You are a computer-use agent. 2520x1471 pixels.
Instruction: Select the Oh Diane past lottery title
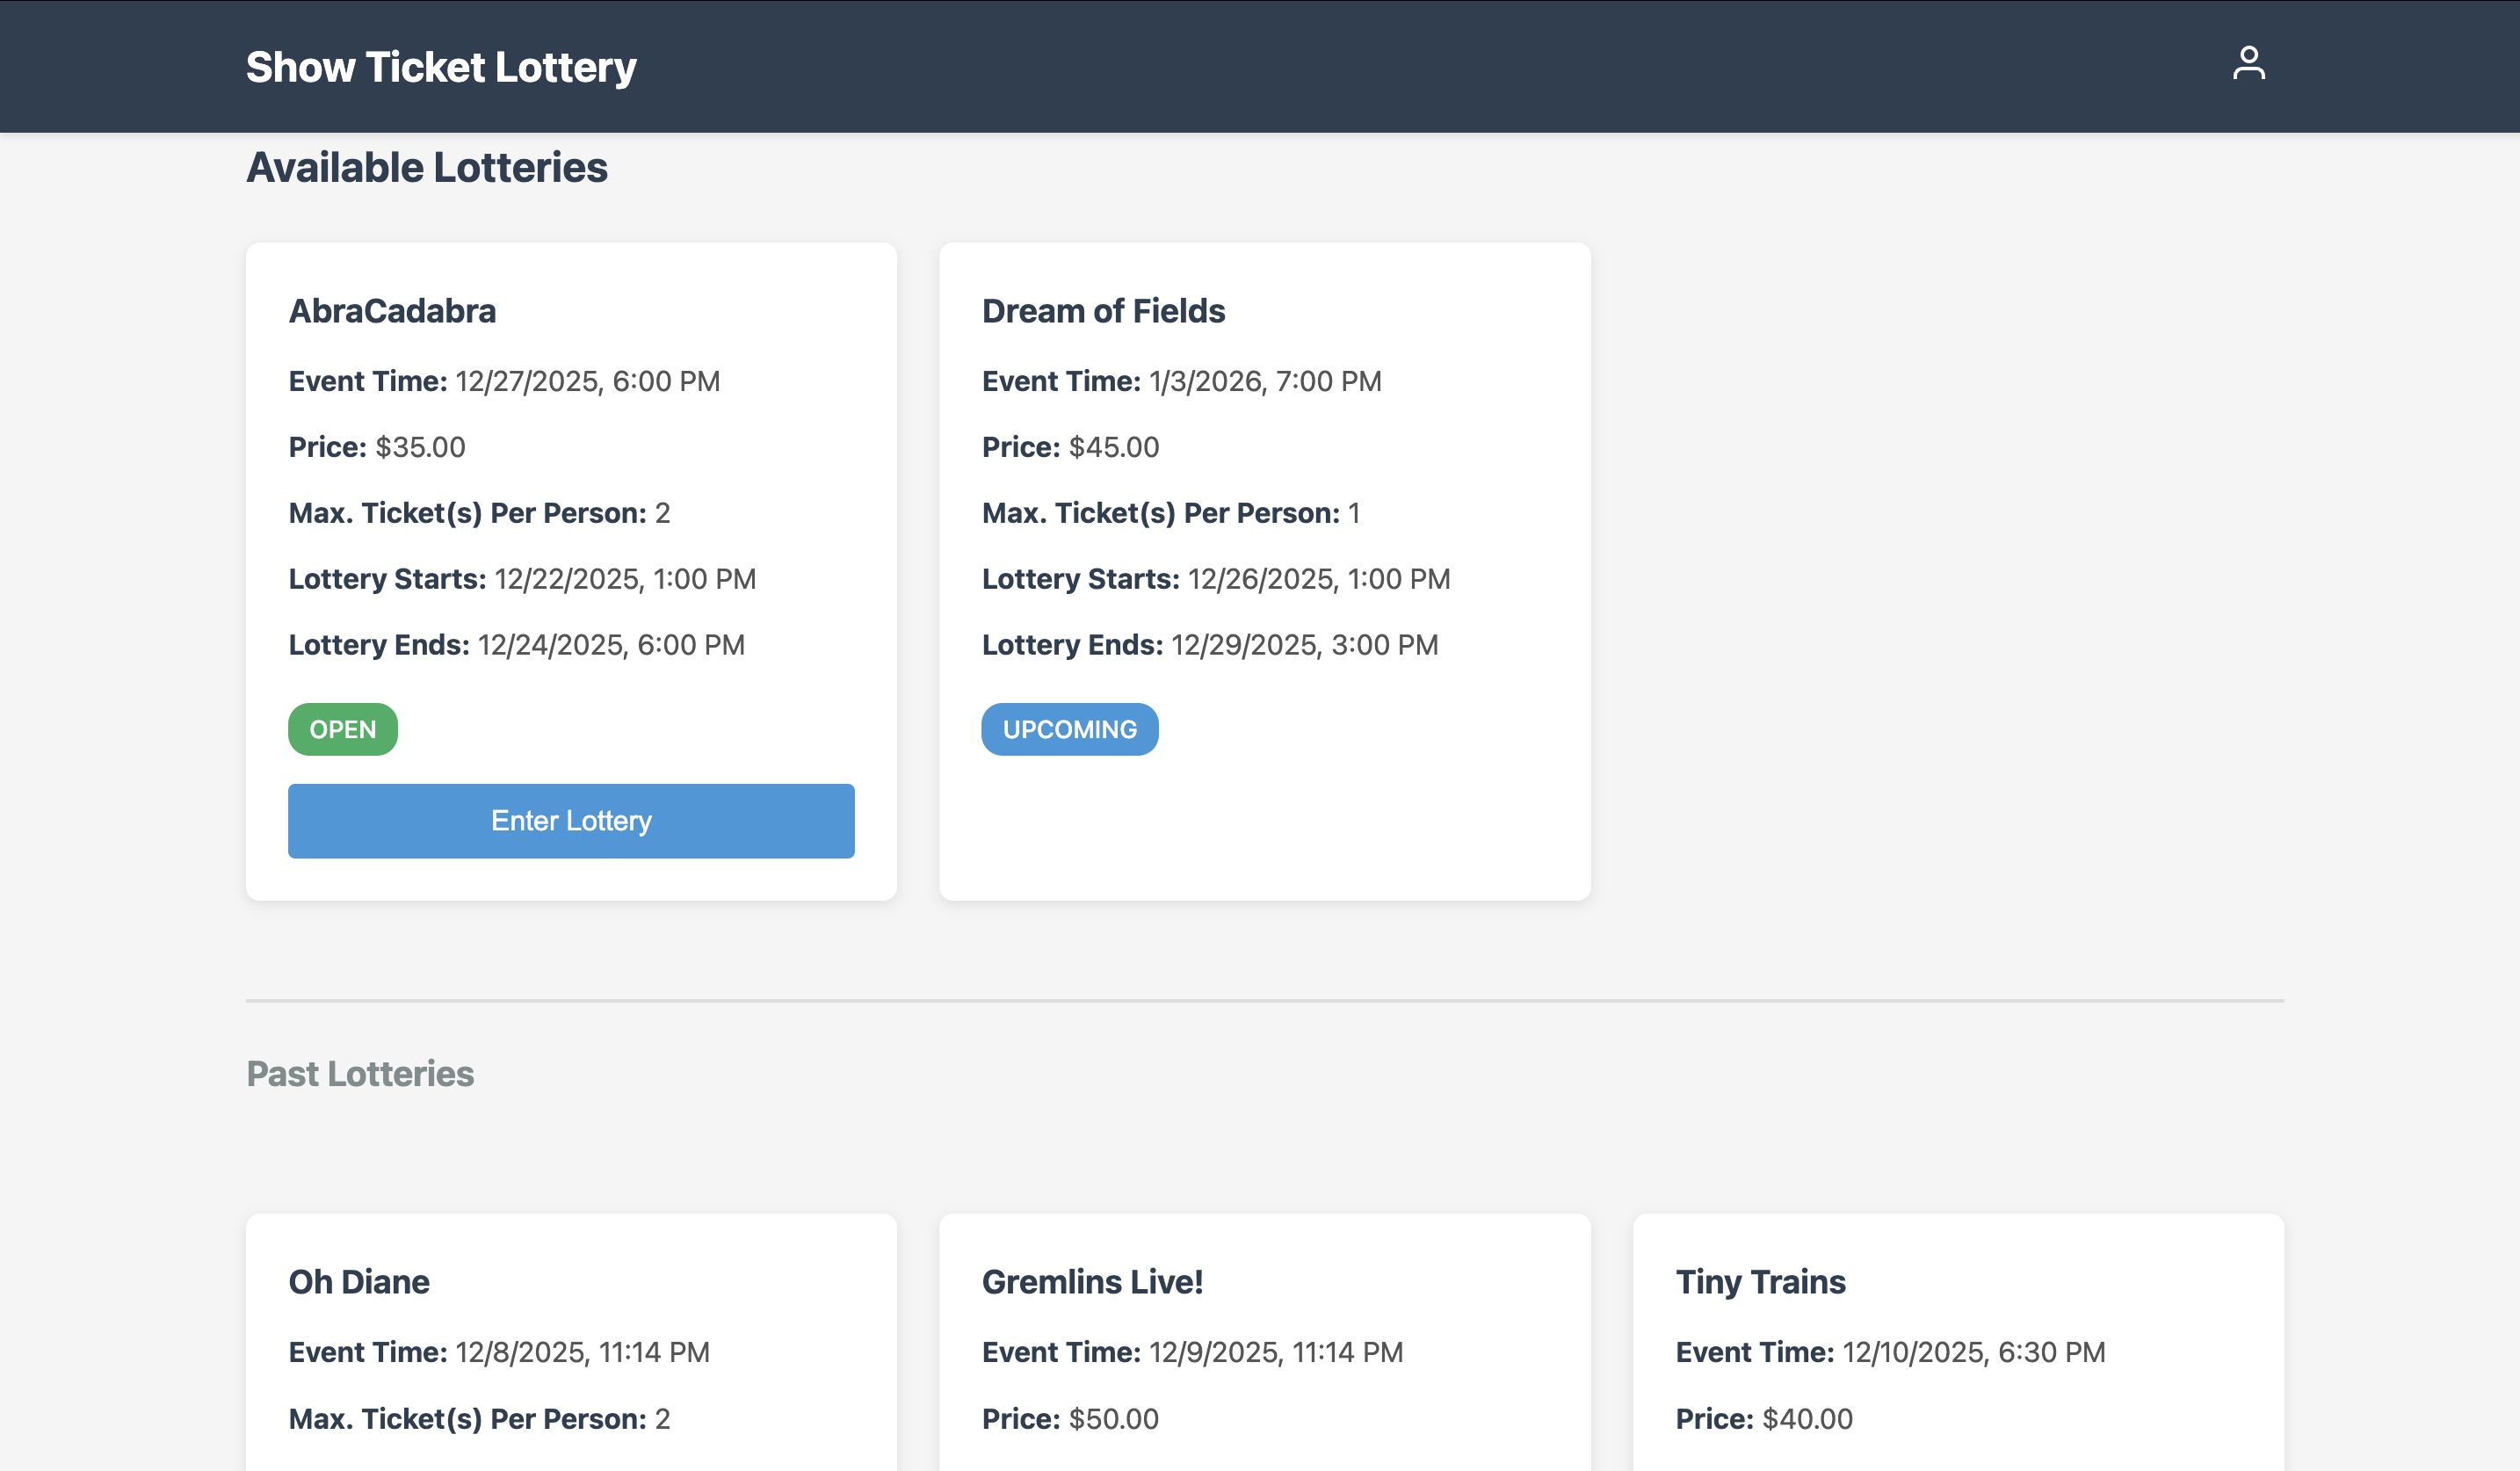coord(358,1281)
